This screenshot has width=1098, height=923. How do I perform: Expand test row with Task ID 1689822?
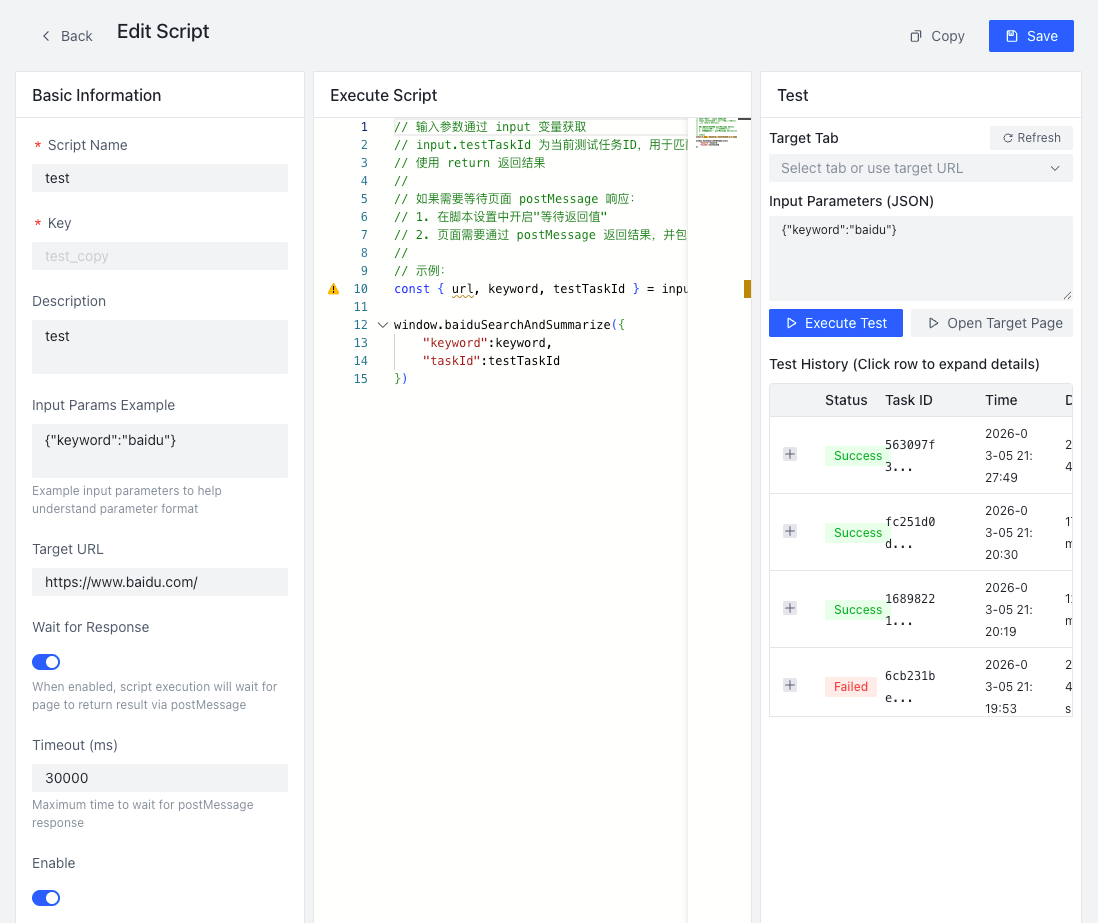pos(790,608)
